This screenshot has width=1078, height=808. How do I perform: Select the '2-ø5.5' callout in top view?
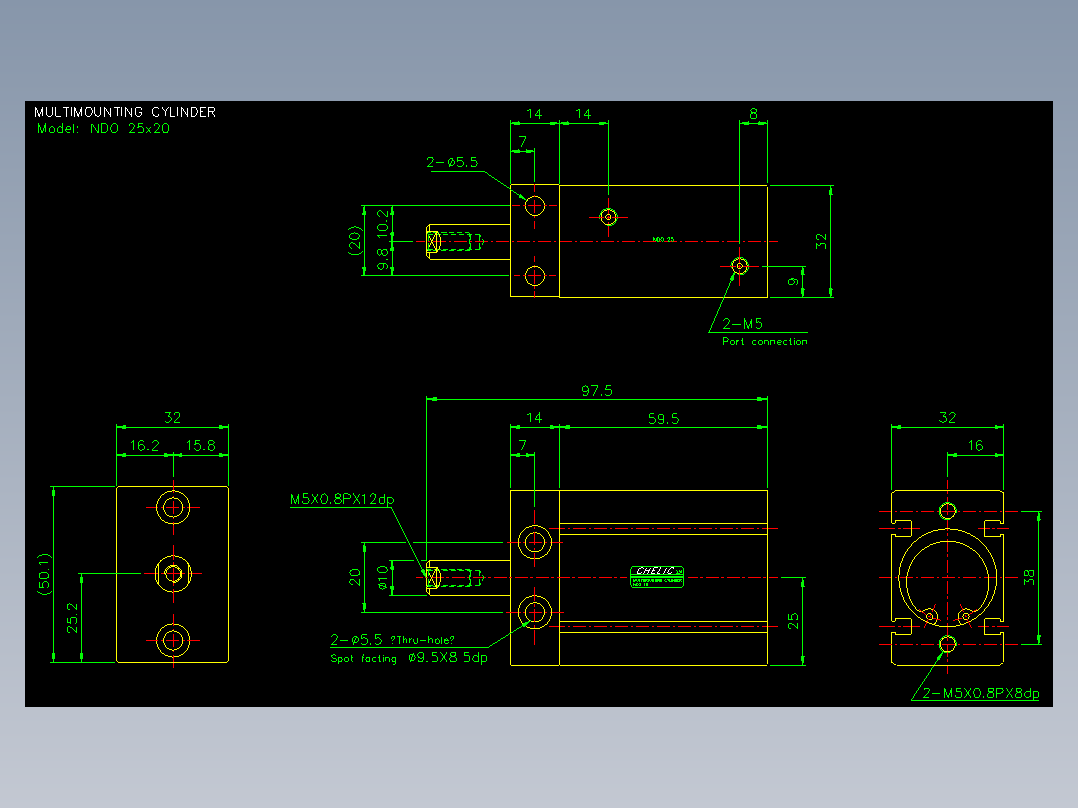452,162
